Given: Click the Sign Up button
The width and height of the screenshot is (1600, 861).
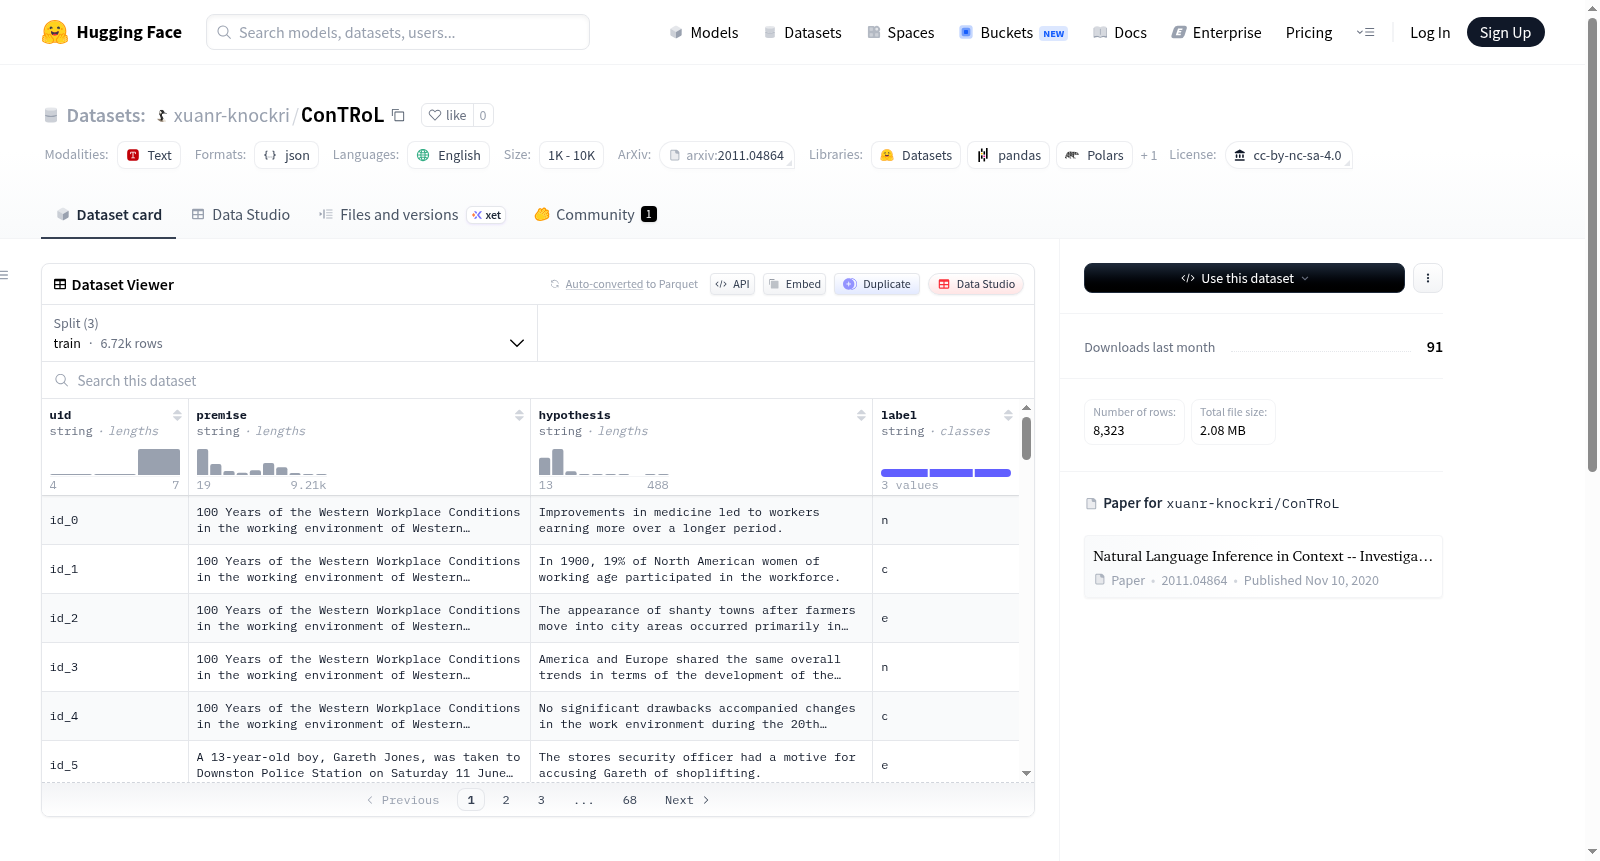Looking at the screenshot, I should (1505, 32).
